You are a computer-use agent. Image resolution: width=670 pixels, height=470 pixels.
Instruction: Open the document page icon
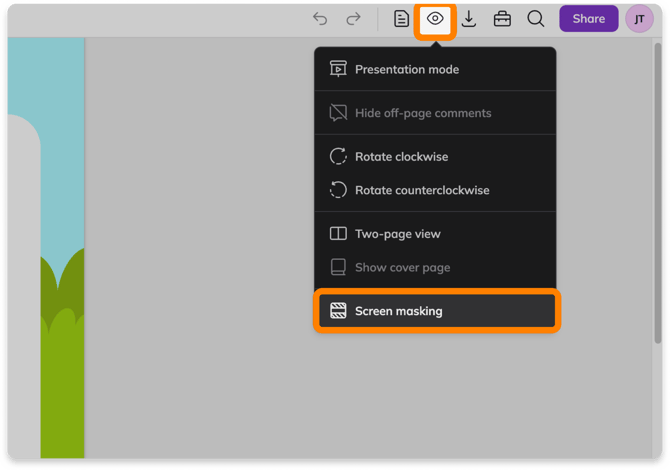[401, 19]
